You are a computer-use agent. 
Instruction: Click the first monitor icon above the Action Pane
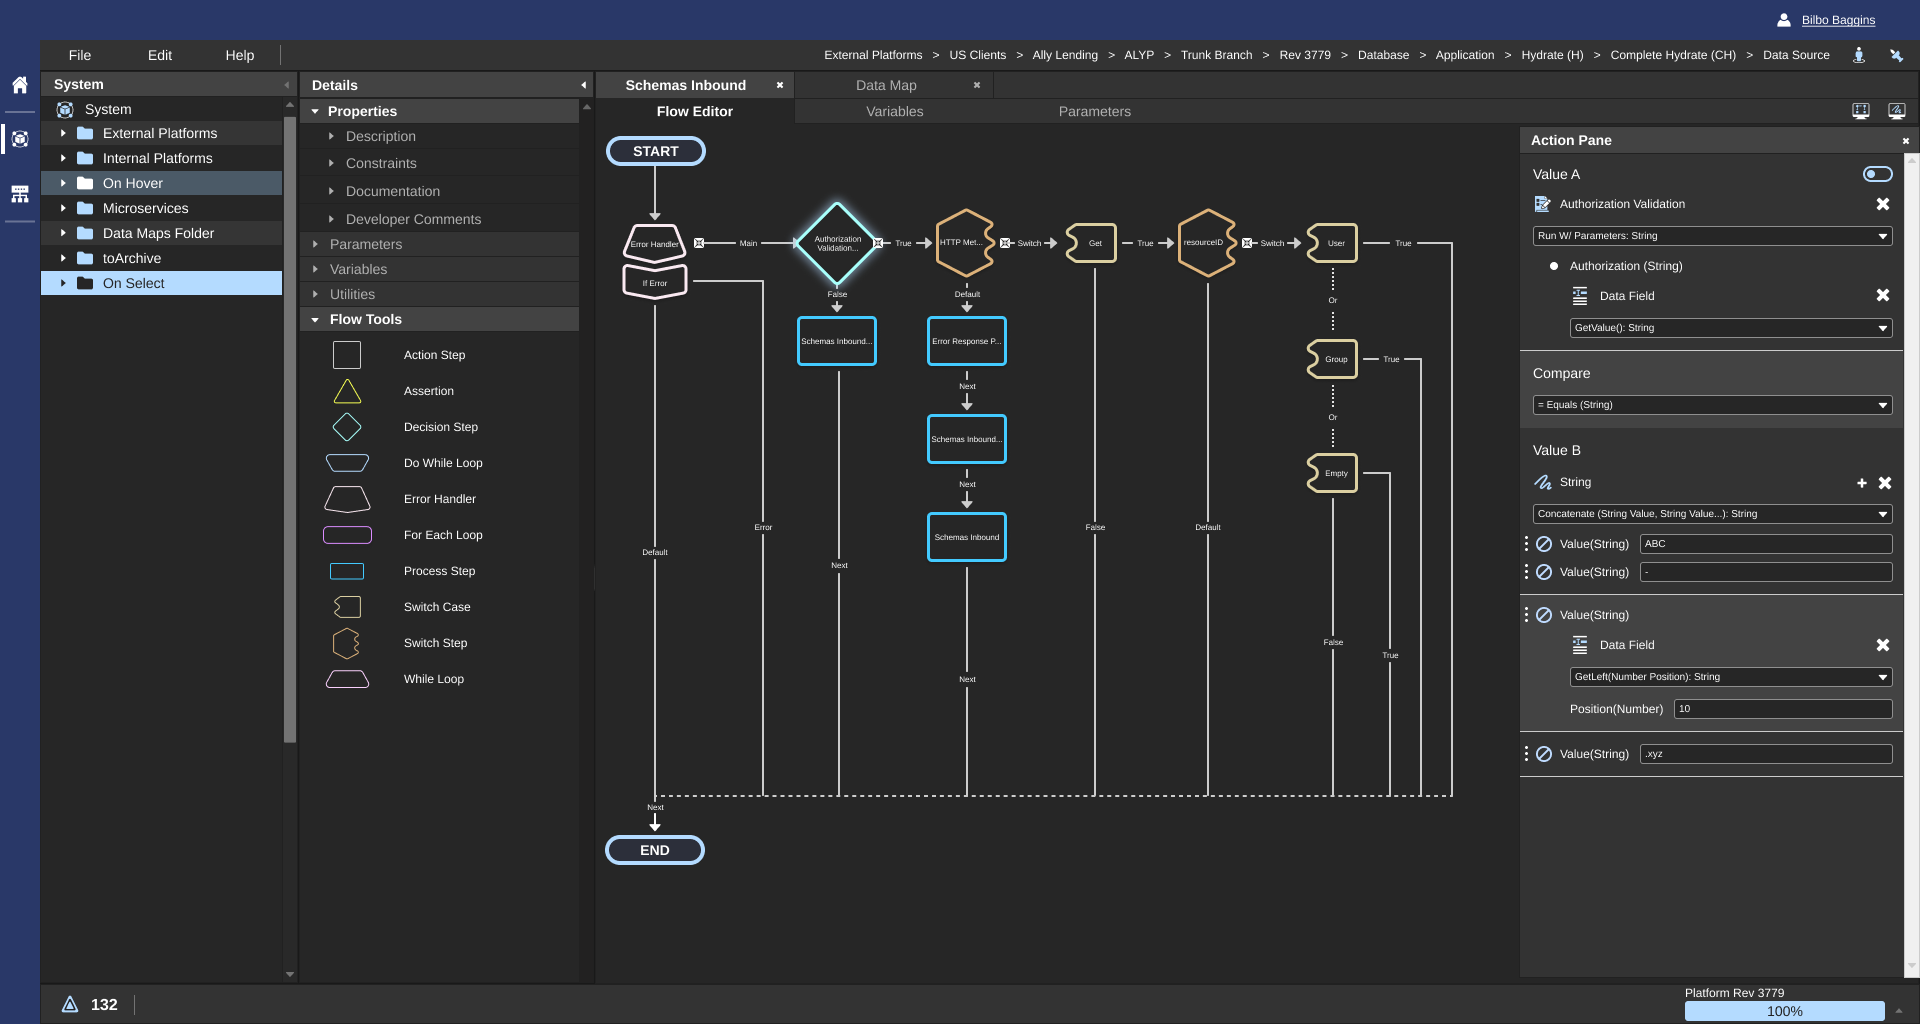[x=1860, y=111]
